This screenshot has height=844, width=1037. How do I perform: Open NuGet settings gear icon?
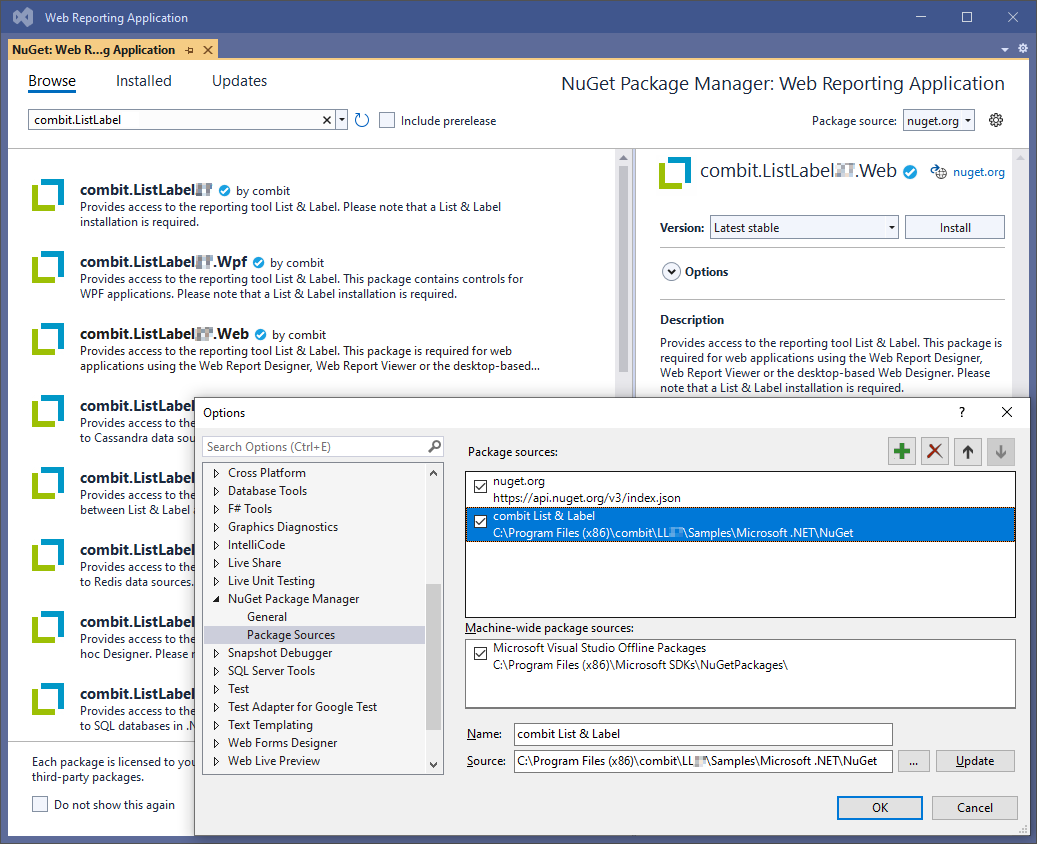[995, 120]
